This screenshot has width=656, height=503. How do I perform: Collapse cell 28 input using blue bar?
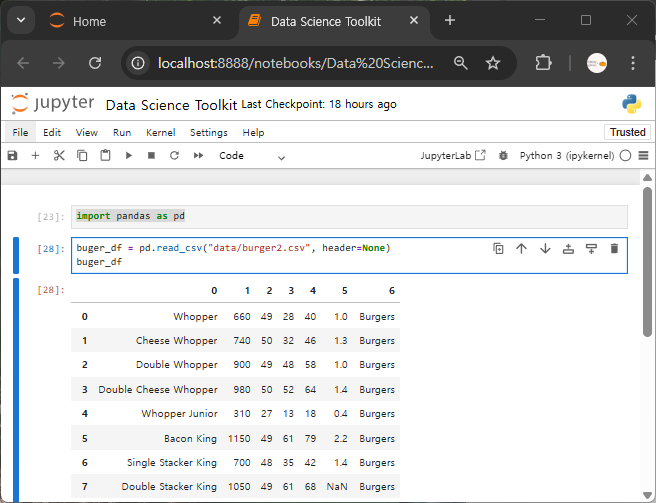click(16, 255)
